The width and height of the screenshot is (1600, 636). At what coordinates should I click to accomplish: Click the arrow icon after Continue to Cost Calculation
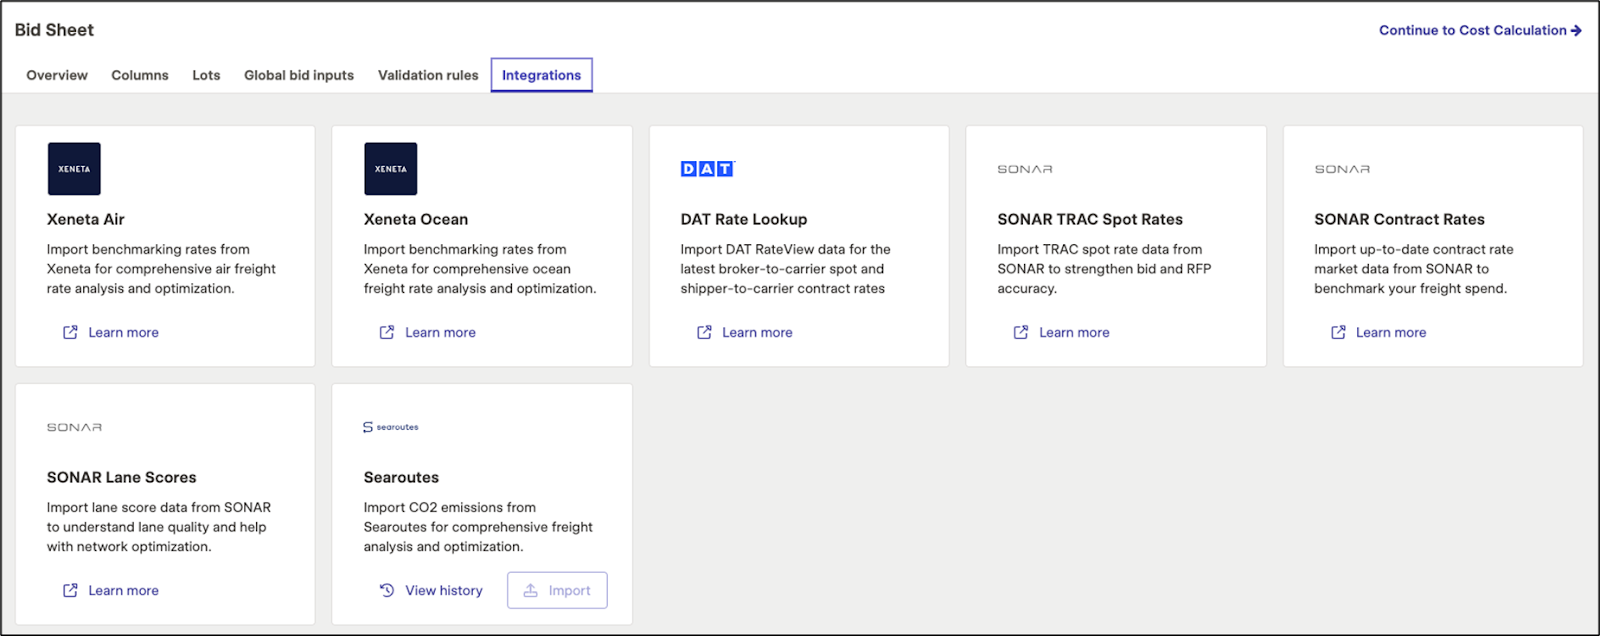(1576, 30)
